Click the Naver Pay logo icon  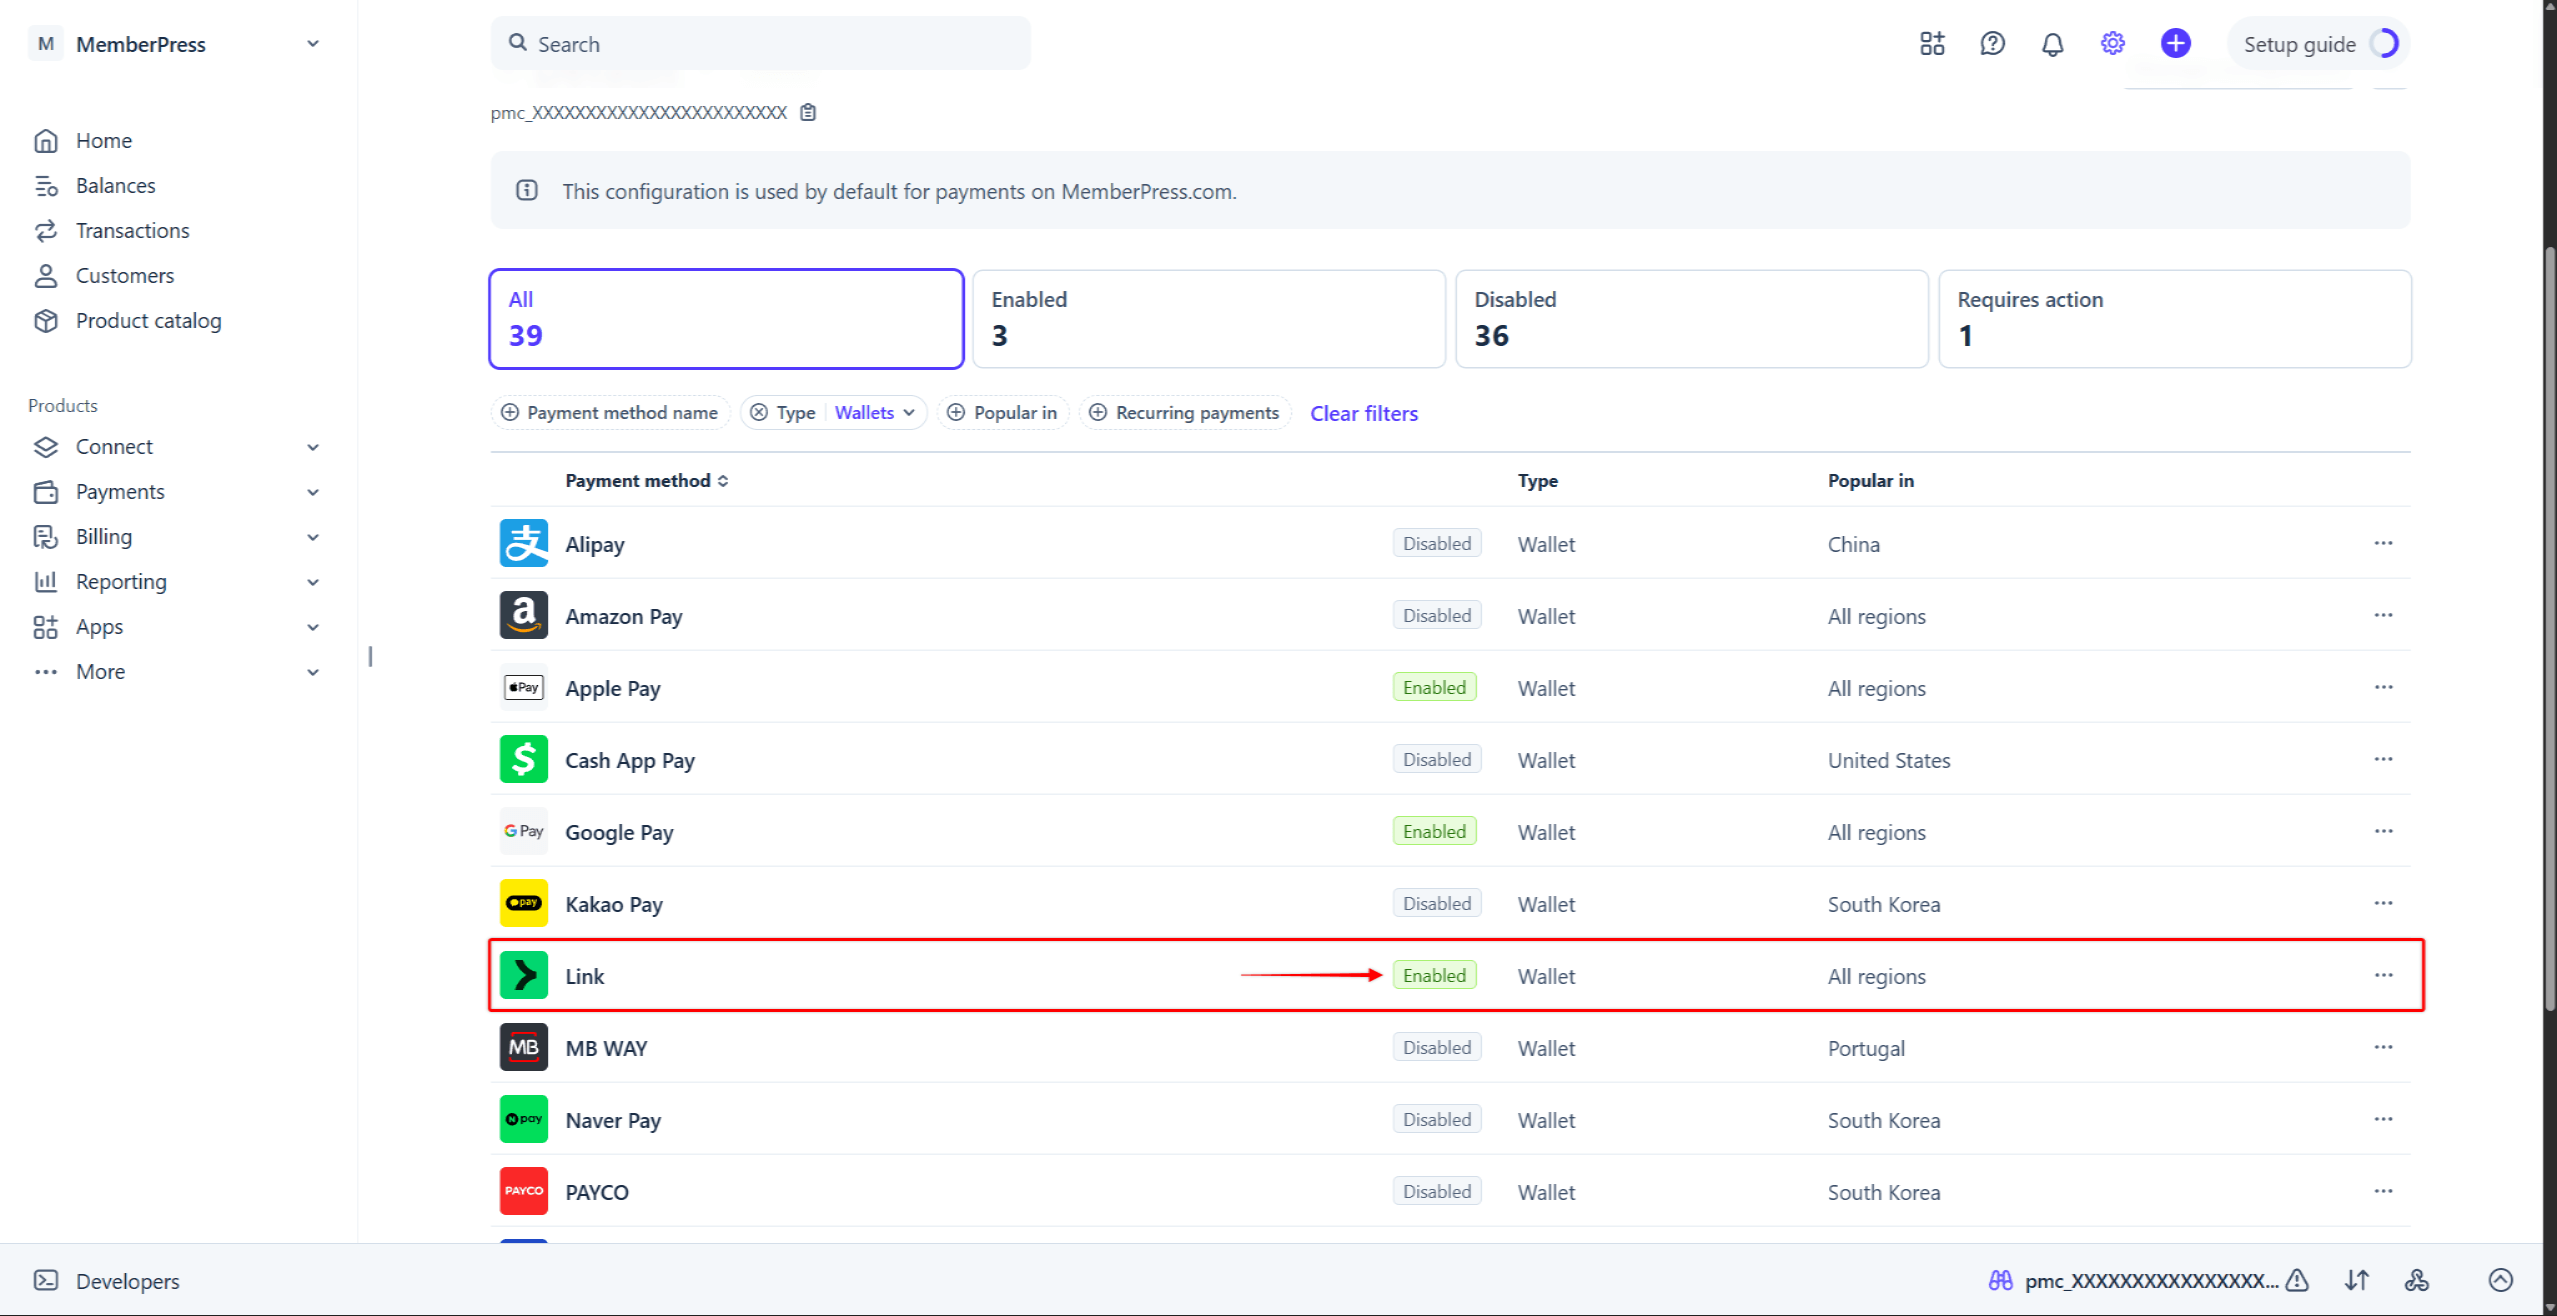523,1119
